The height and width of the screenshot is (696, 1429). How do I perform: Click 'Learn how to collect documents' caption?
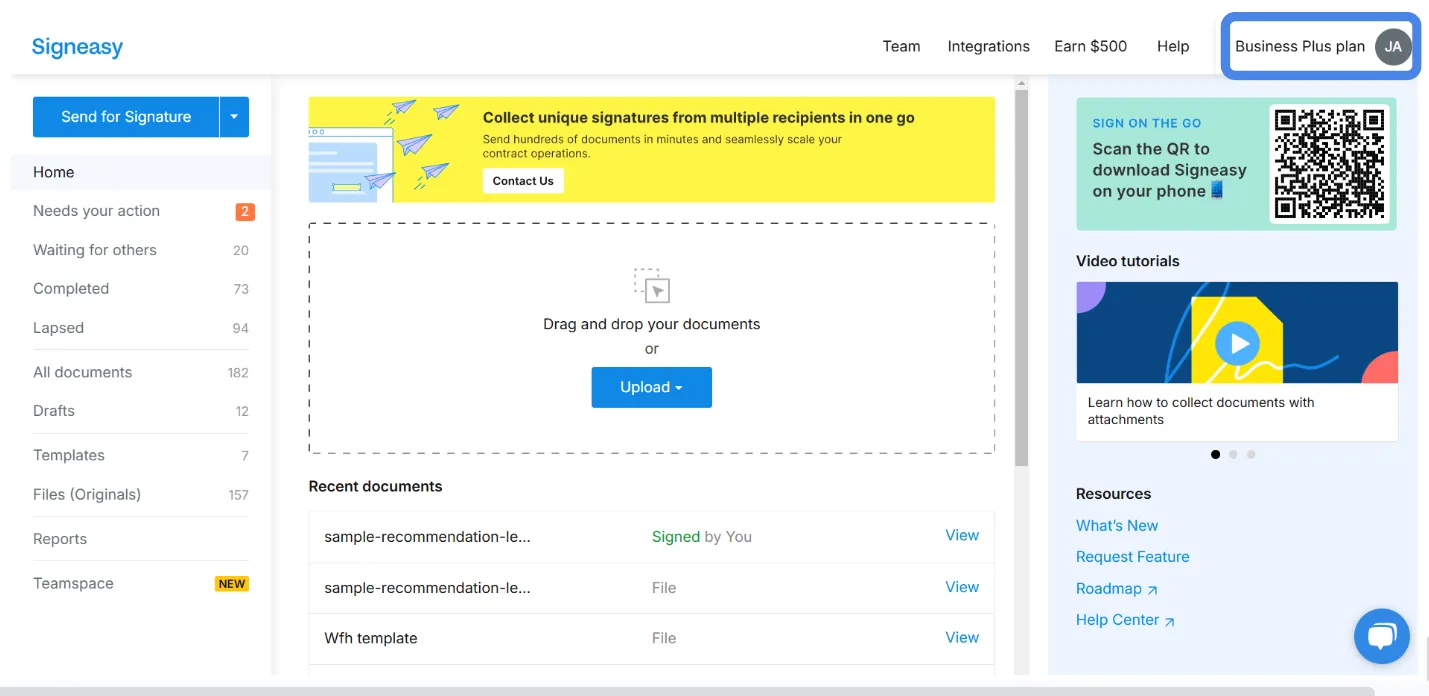click(x=1201, y=411)
